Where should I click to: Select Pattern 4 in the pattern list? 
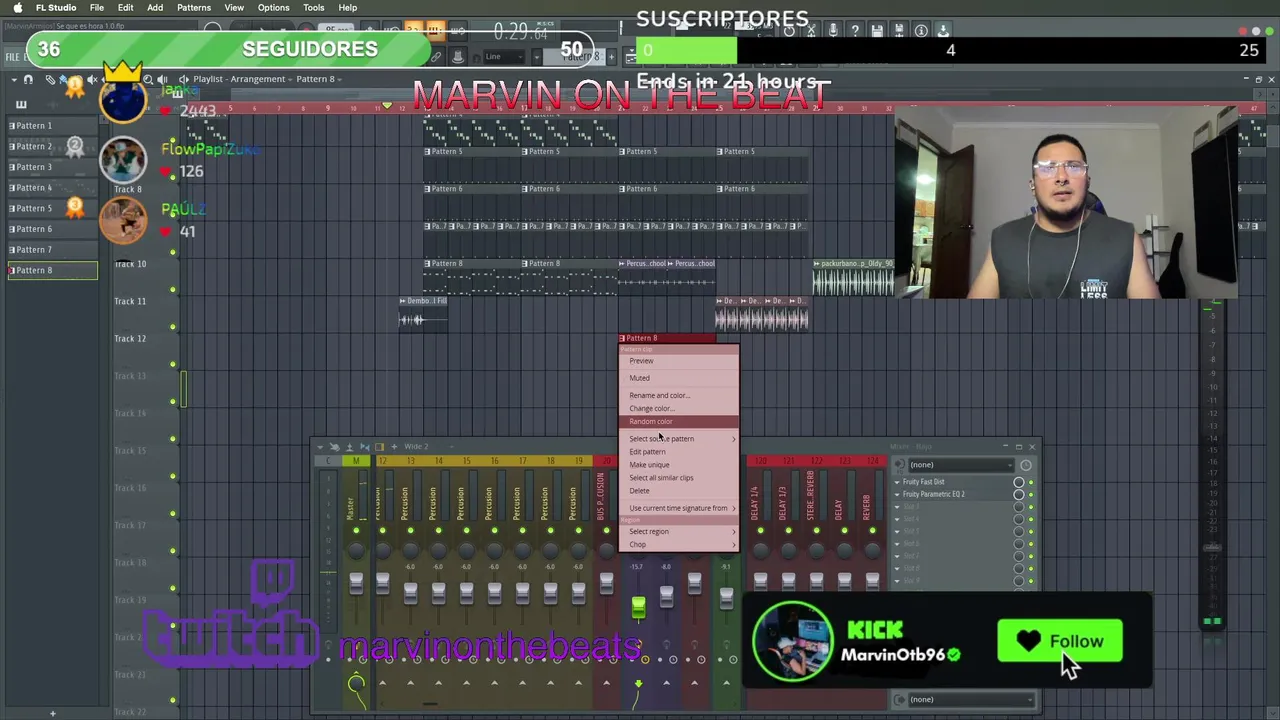(53, 188)
